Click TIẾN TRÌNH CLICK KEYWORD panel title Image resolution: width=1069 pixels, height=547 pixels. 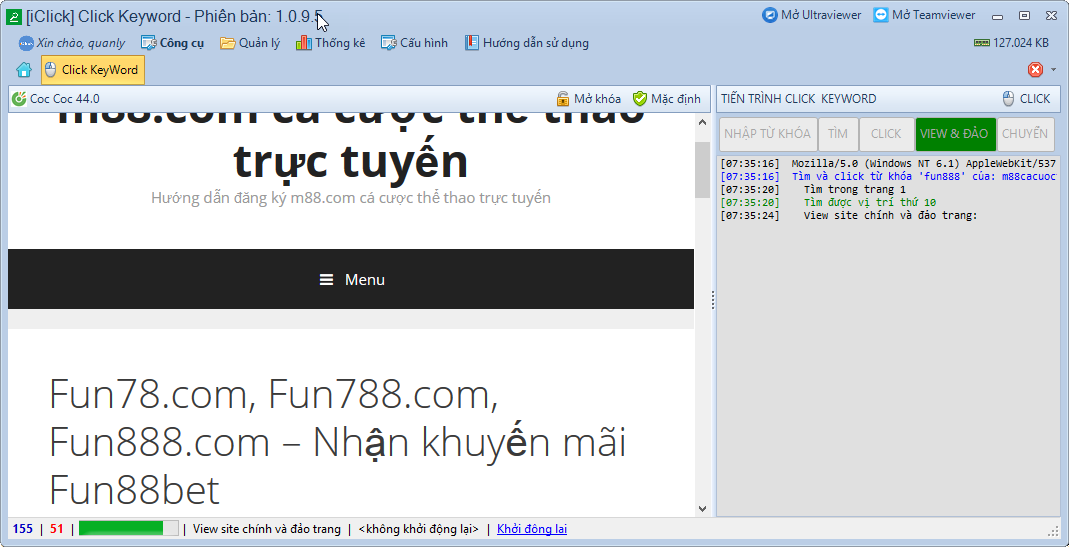798,99
